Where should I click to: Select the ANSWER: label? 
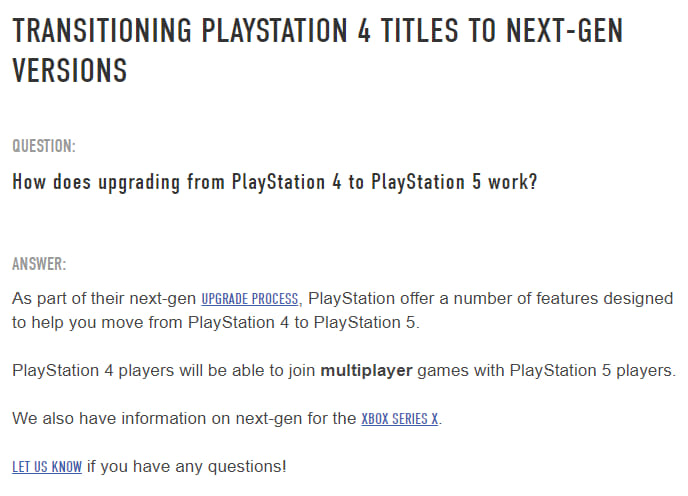39,264
